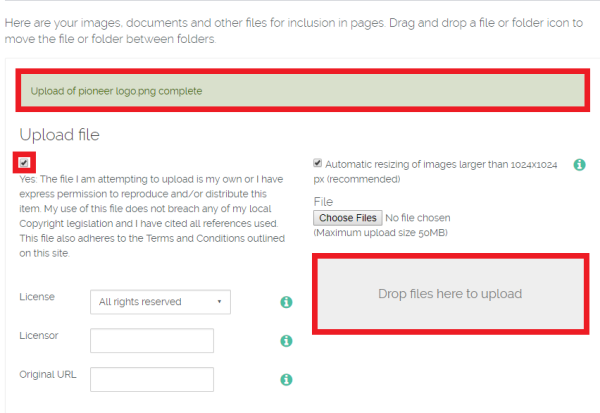Screen dimensions: 600x413
Task: Show help icon for Original URL field
Action: [286, 380]
